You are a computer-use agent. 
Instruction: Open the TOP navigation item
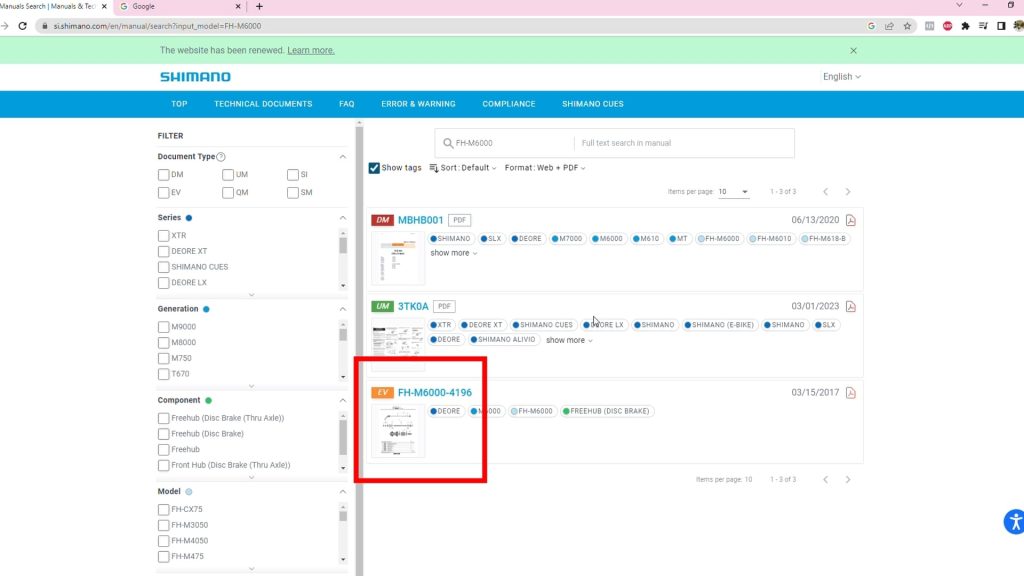pyautogui.click(x=179, y=104)
